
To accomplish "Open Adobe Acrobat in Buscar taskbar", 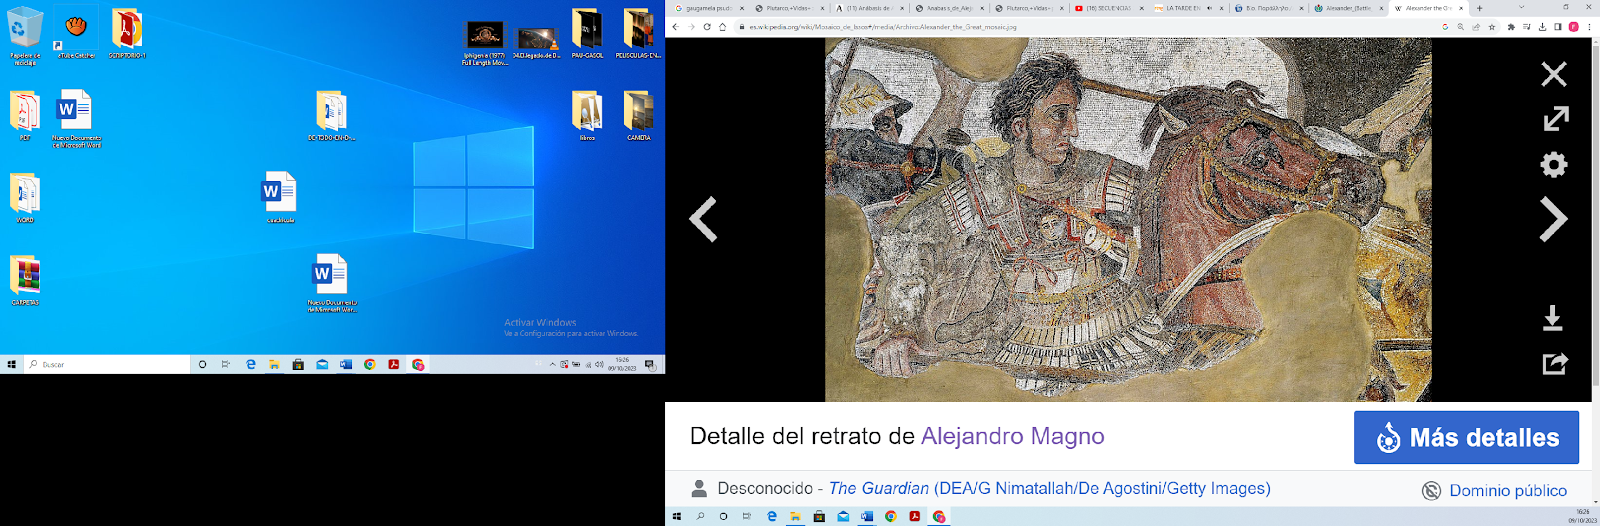I will 394,365.
